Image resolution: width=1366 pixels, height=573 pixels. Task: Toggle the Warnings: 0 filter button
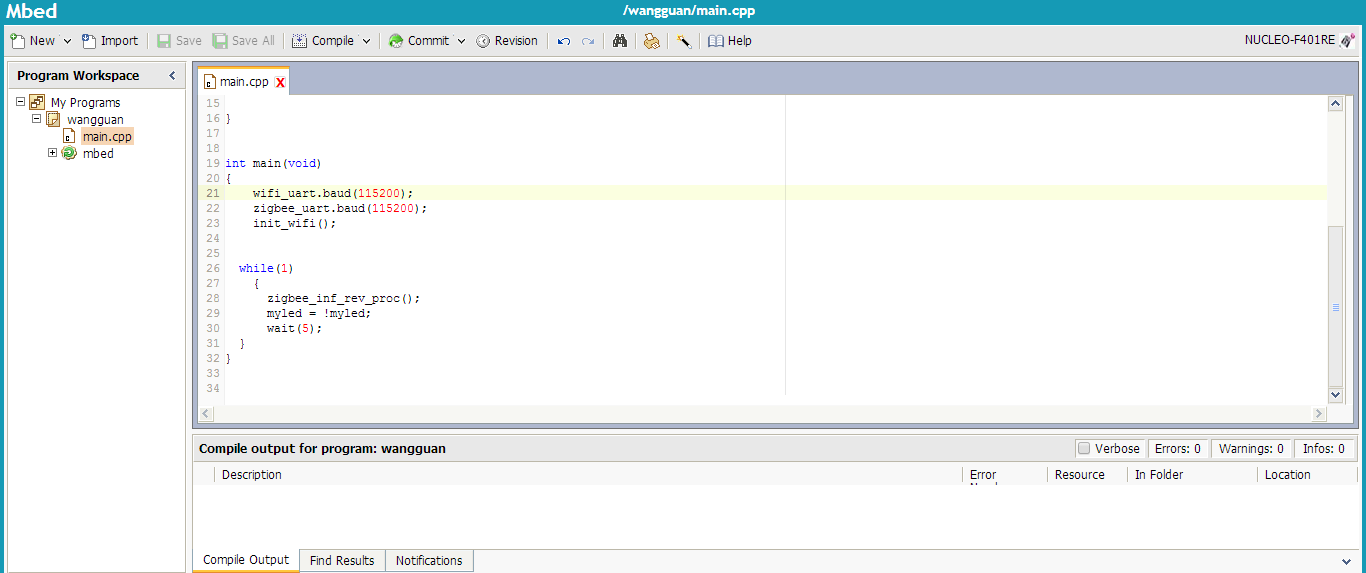pos(1250,449)
